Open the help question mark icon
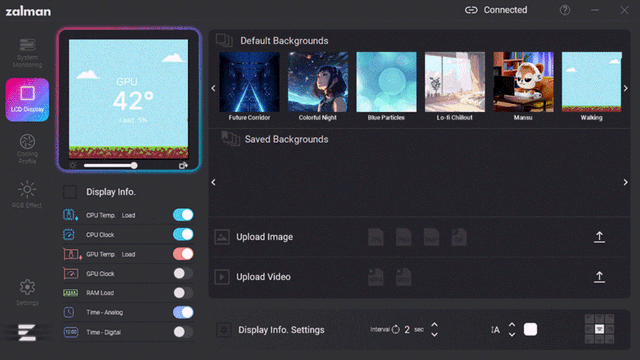 [564, 10]
